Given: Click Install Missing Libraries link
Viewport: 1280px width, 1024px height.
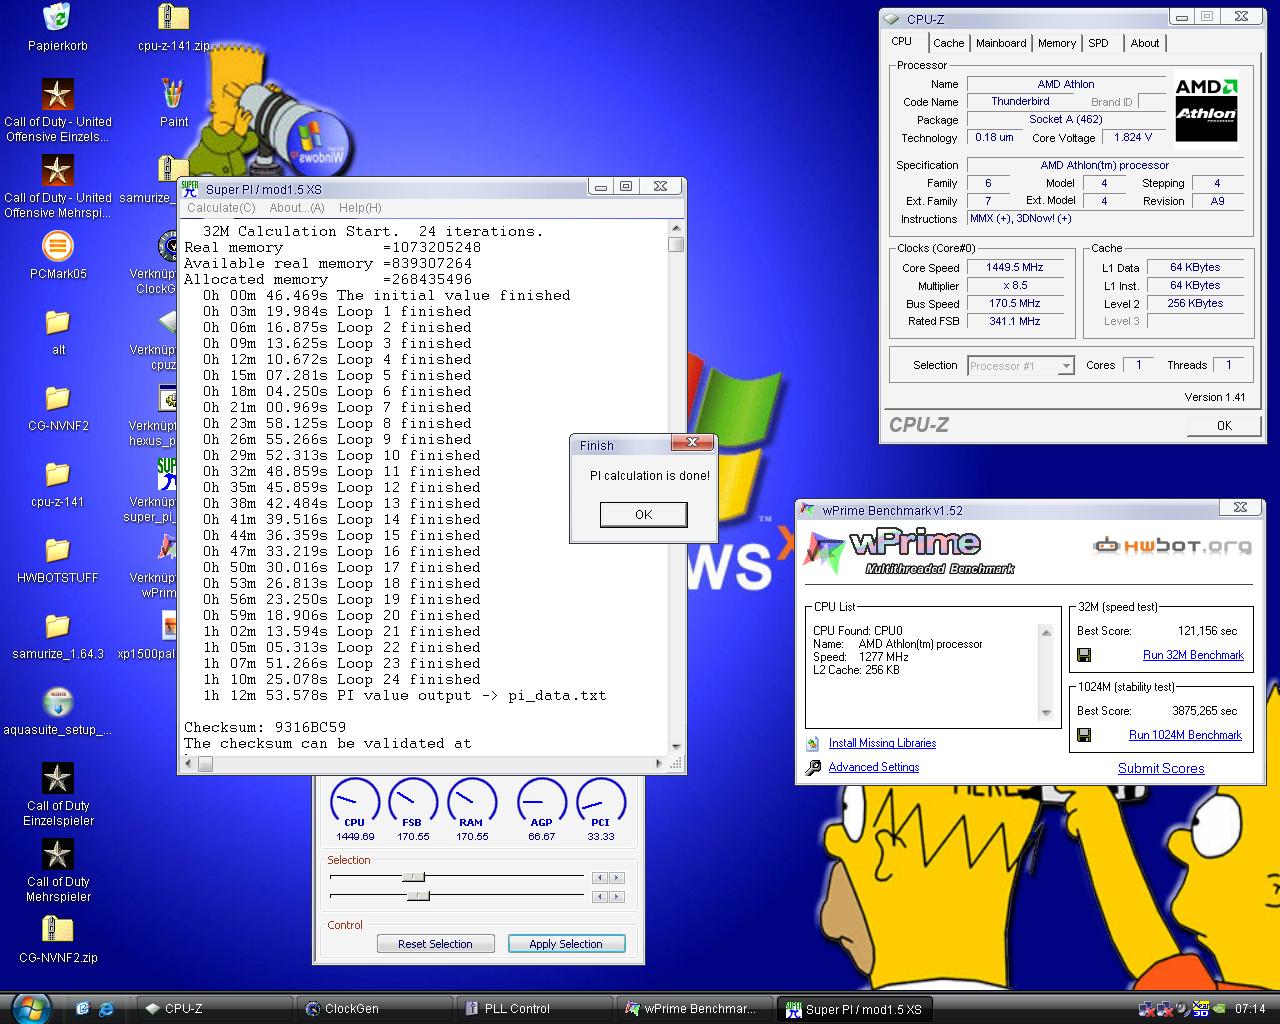Looking at the screenshot, I should point(882,744).
